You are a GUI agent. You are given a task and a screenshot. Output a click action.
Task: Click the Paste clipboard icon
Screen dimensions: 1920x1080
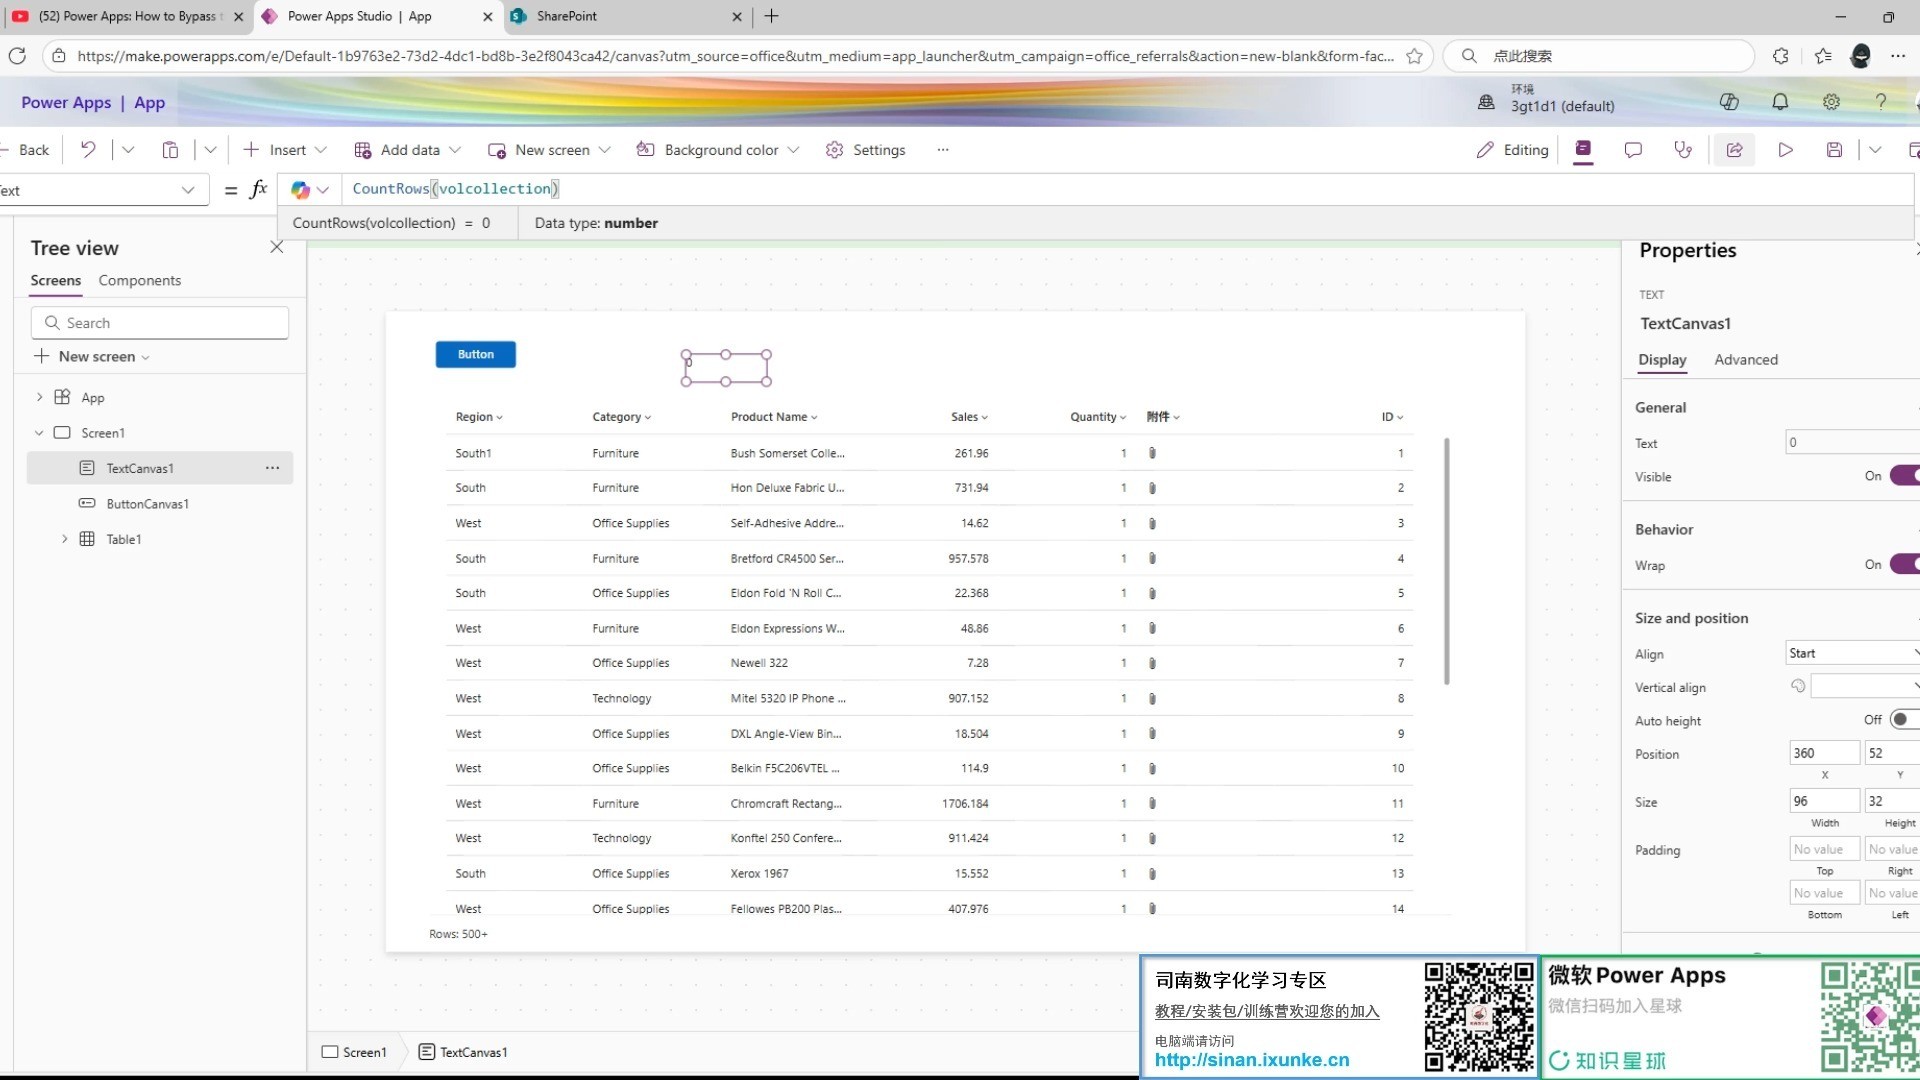tap(170, 150)
